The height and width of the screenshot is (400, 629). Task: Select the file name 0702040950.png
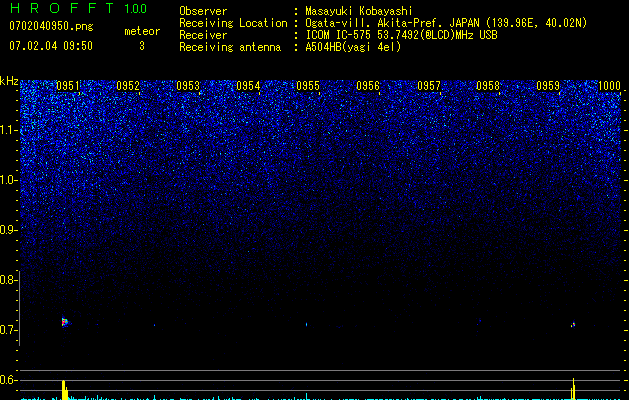pyautogui.click(x=51, y=27)
